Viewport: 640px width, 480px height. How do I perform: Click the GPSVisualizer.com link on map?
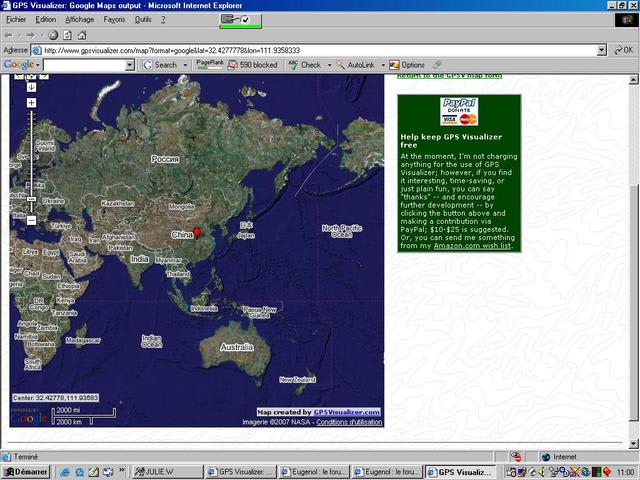[x=346, y=412]
